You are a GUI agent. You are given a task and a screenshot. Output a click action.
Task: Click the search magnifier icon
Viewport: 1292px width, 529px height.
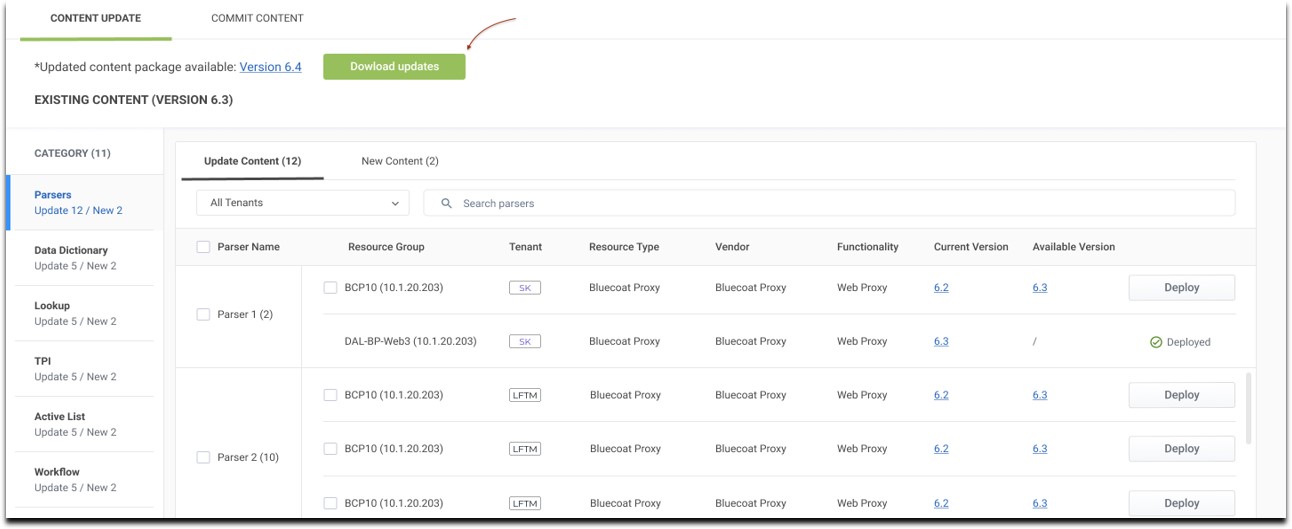point(446,203)
